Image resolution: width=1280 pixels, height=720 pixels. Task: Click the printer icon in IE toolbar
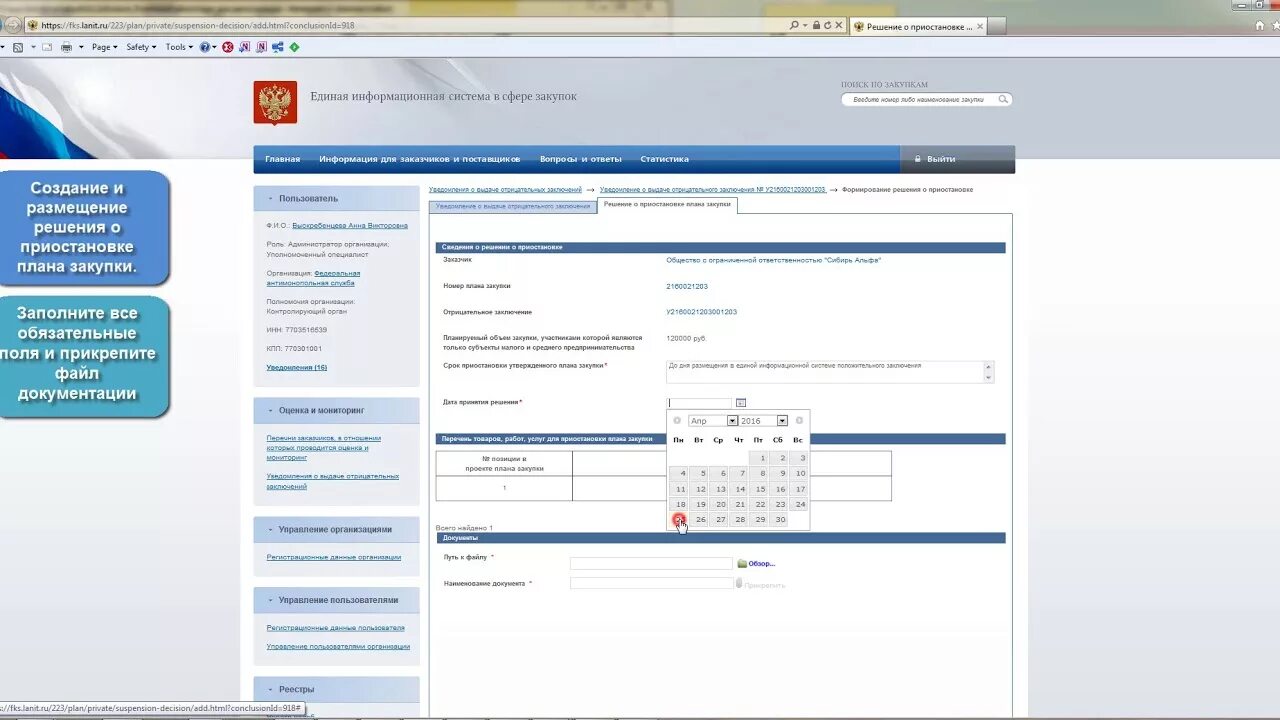67,47
